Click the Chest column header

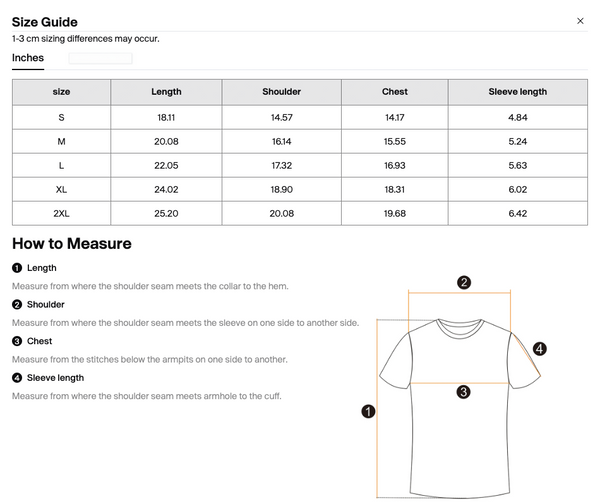point(395,92)
